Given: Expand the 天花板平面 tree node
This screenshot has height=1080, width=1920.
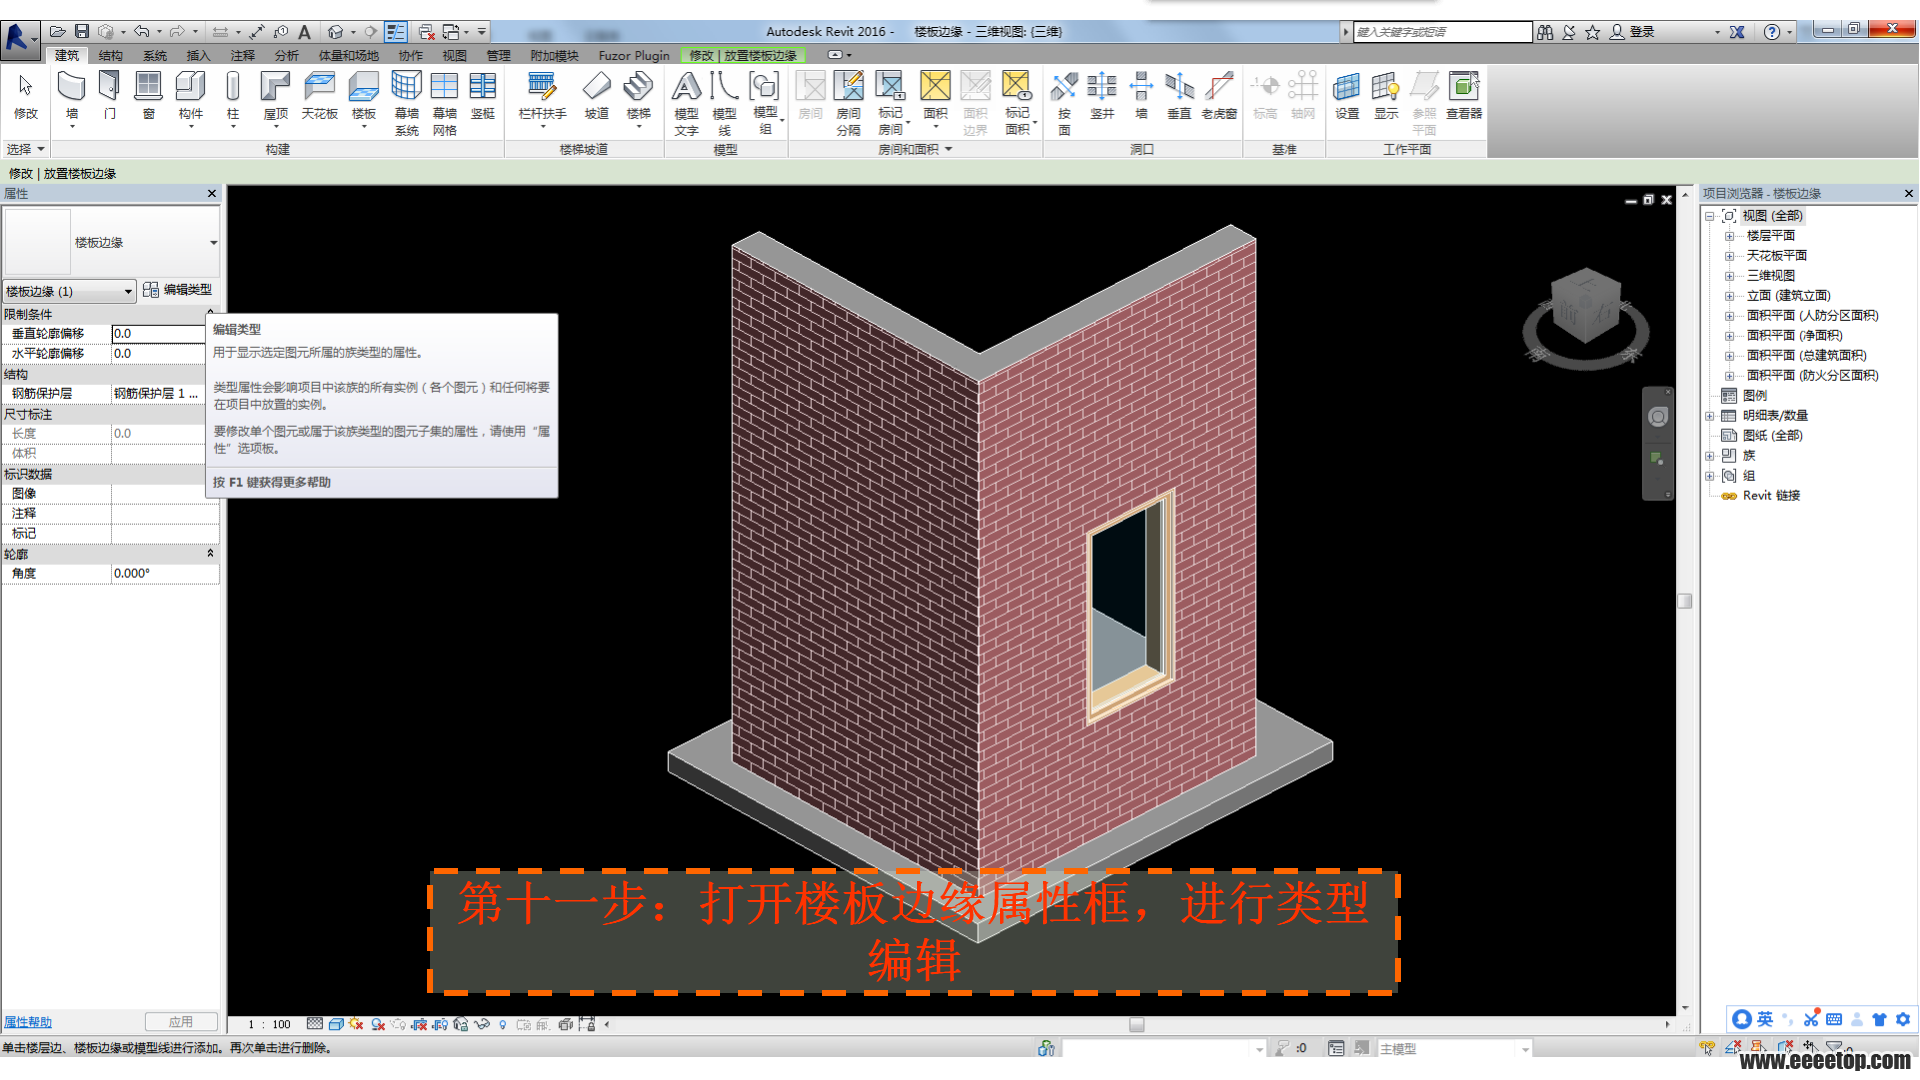Looking at the screenshot, I should (1729, 256).
